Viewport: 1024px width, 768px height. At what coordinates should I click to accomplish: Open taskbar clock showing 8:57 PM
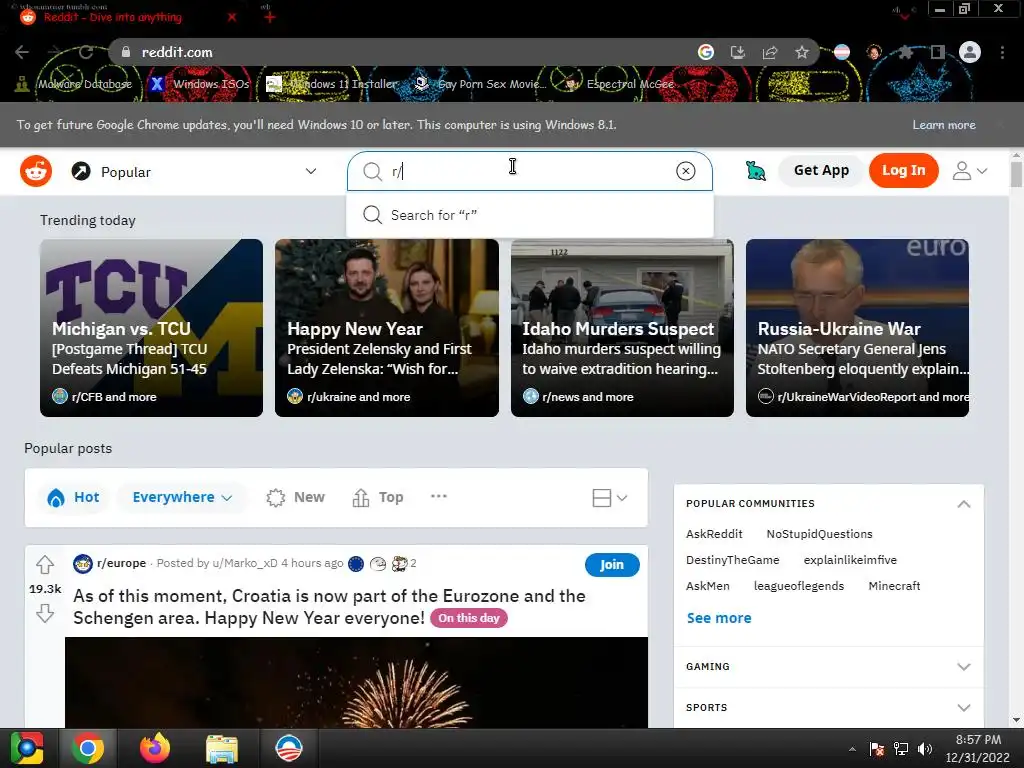click(x=978, y=748)
